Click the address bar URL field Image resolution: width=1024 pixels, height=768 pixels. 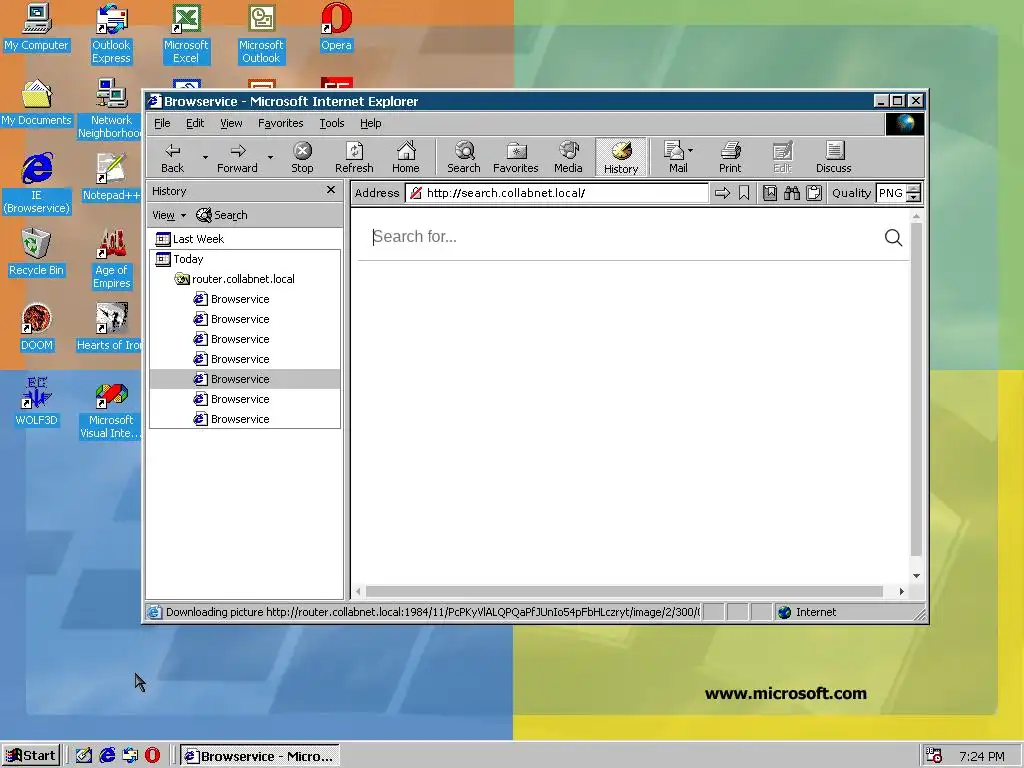pos(557,193)
